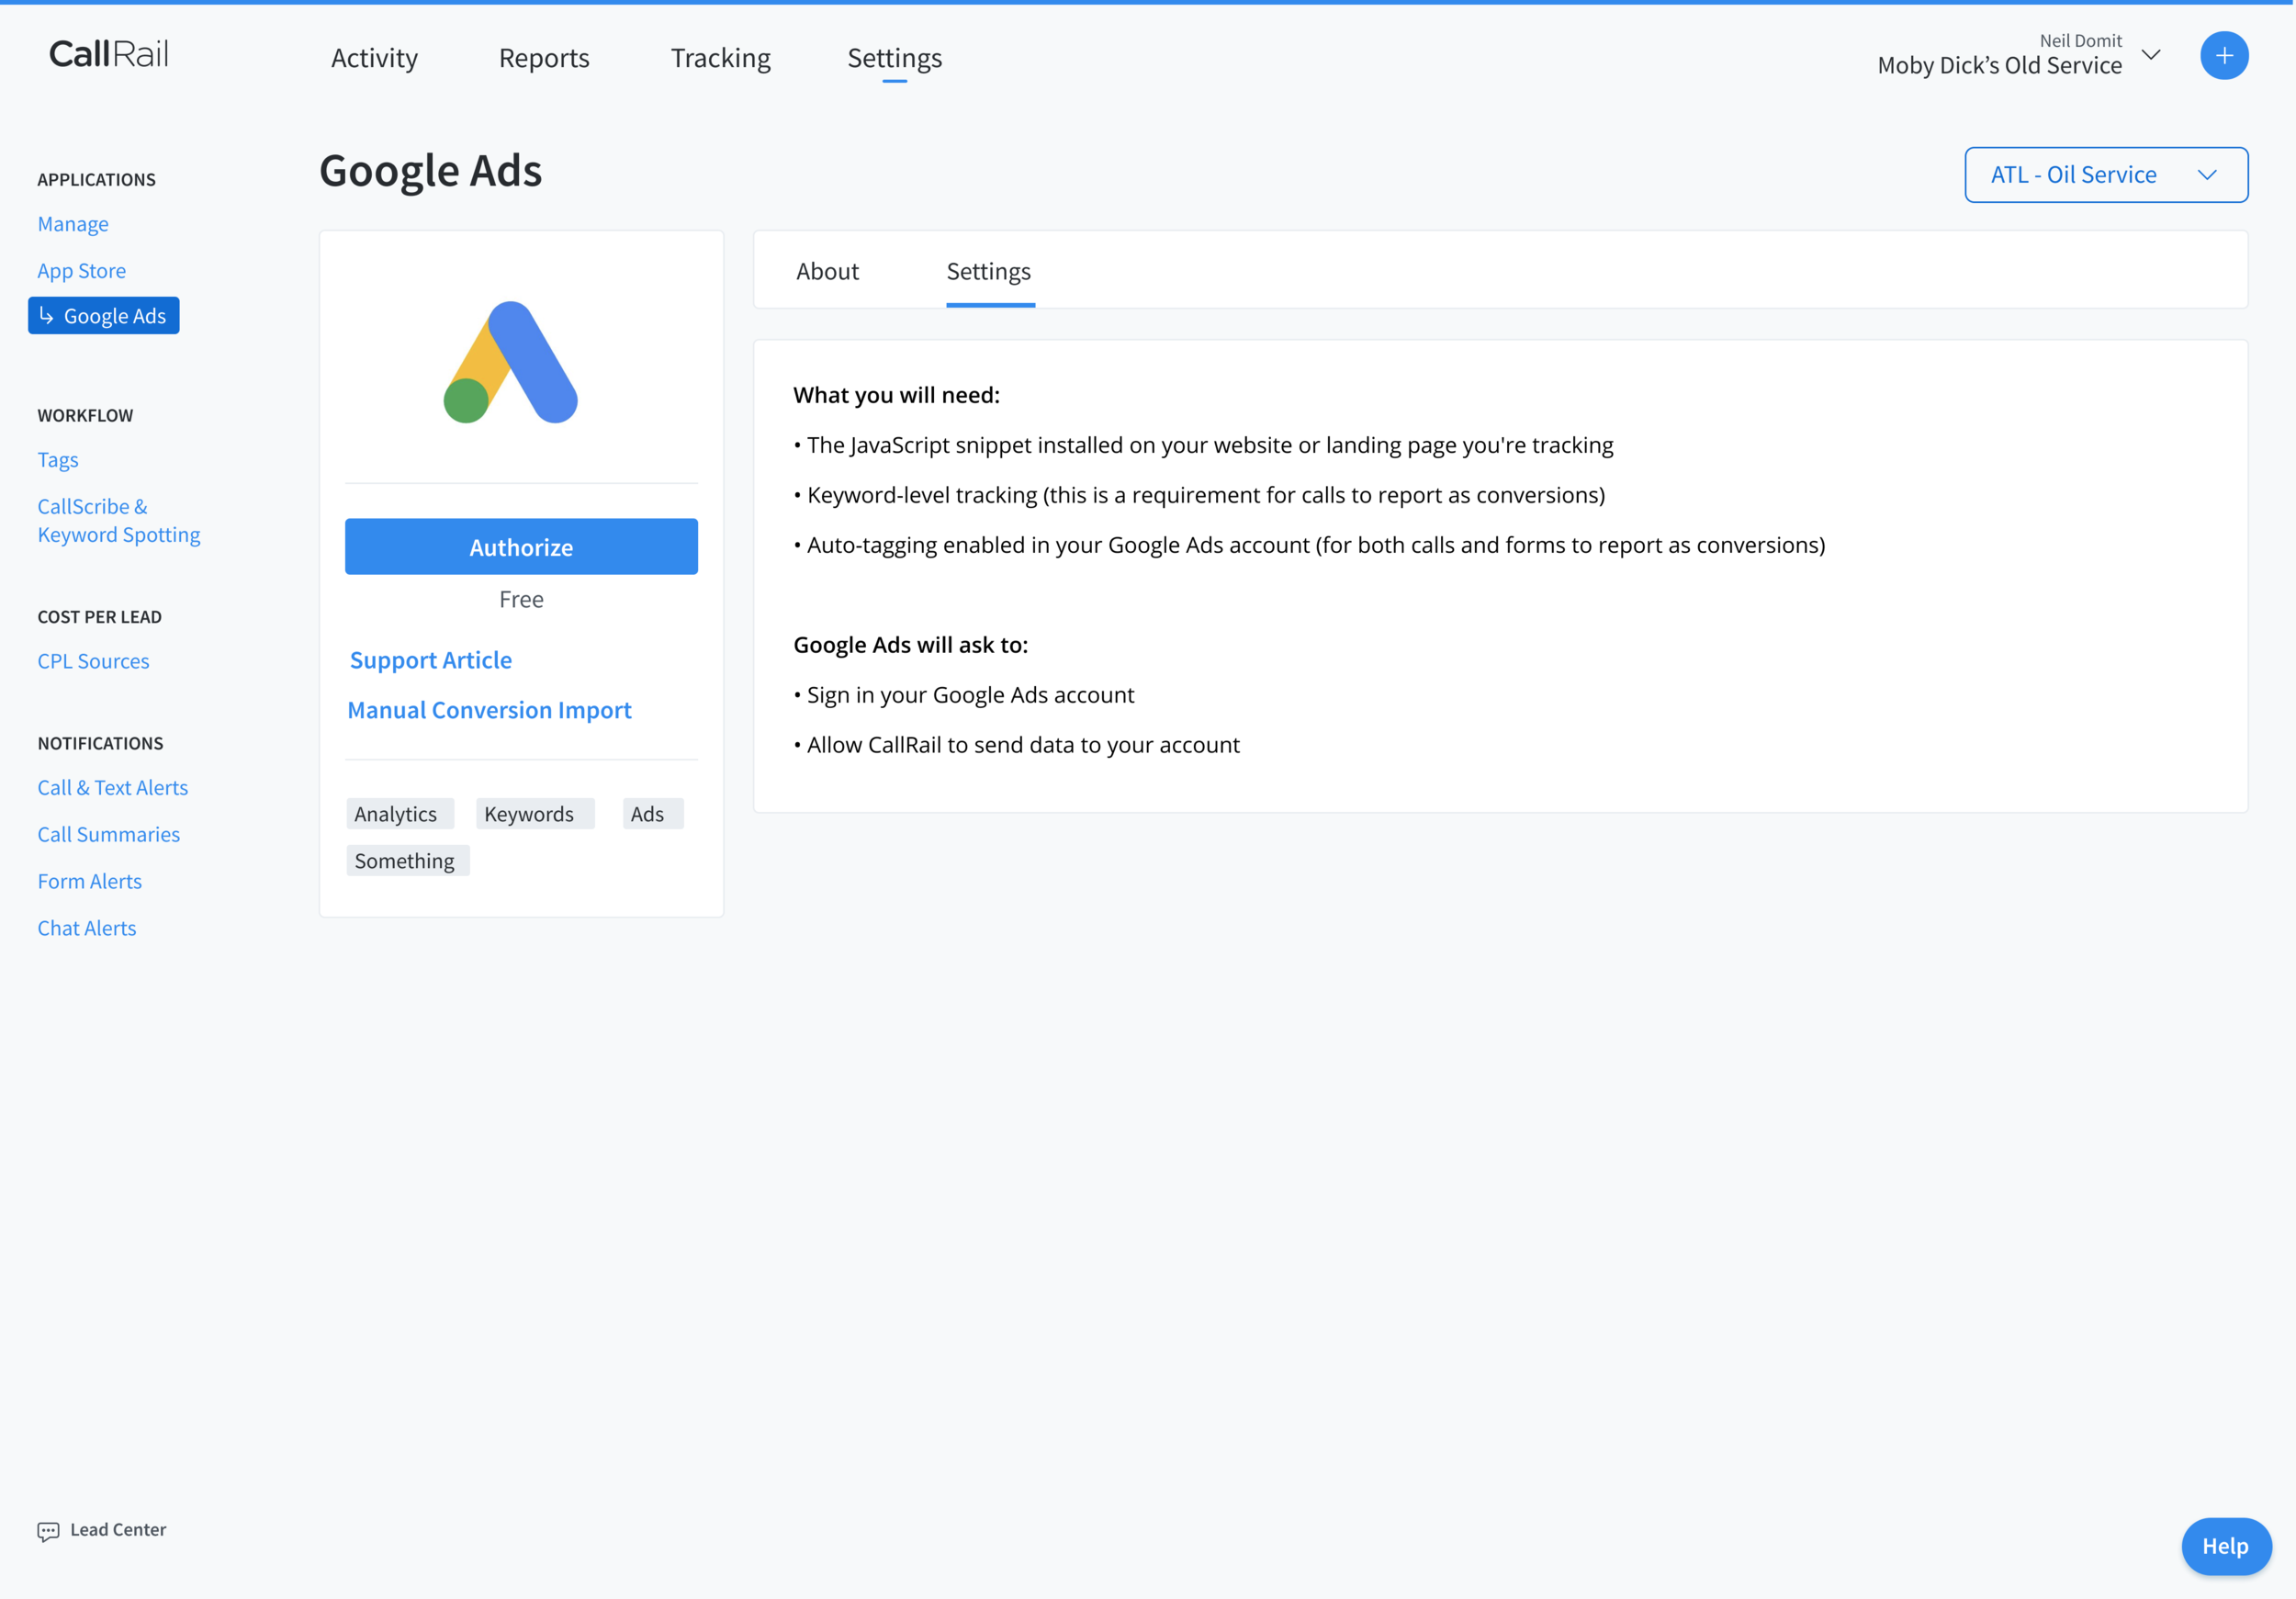Click 'Allow CallRail to send data' text

pos(1017,745)
